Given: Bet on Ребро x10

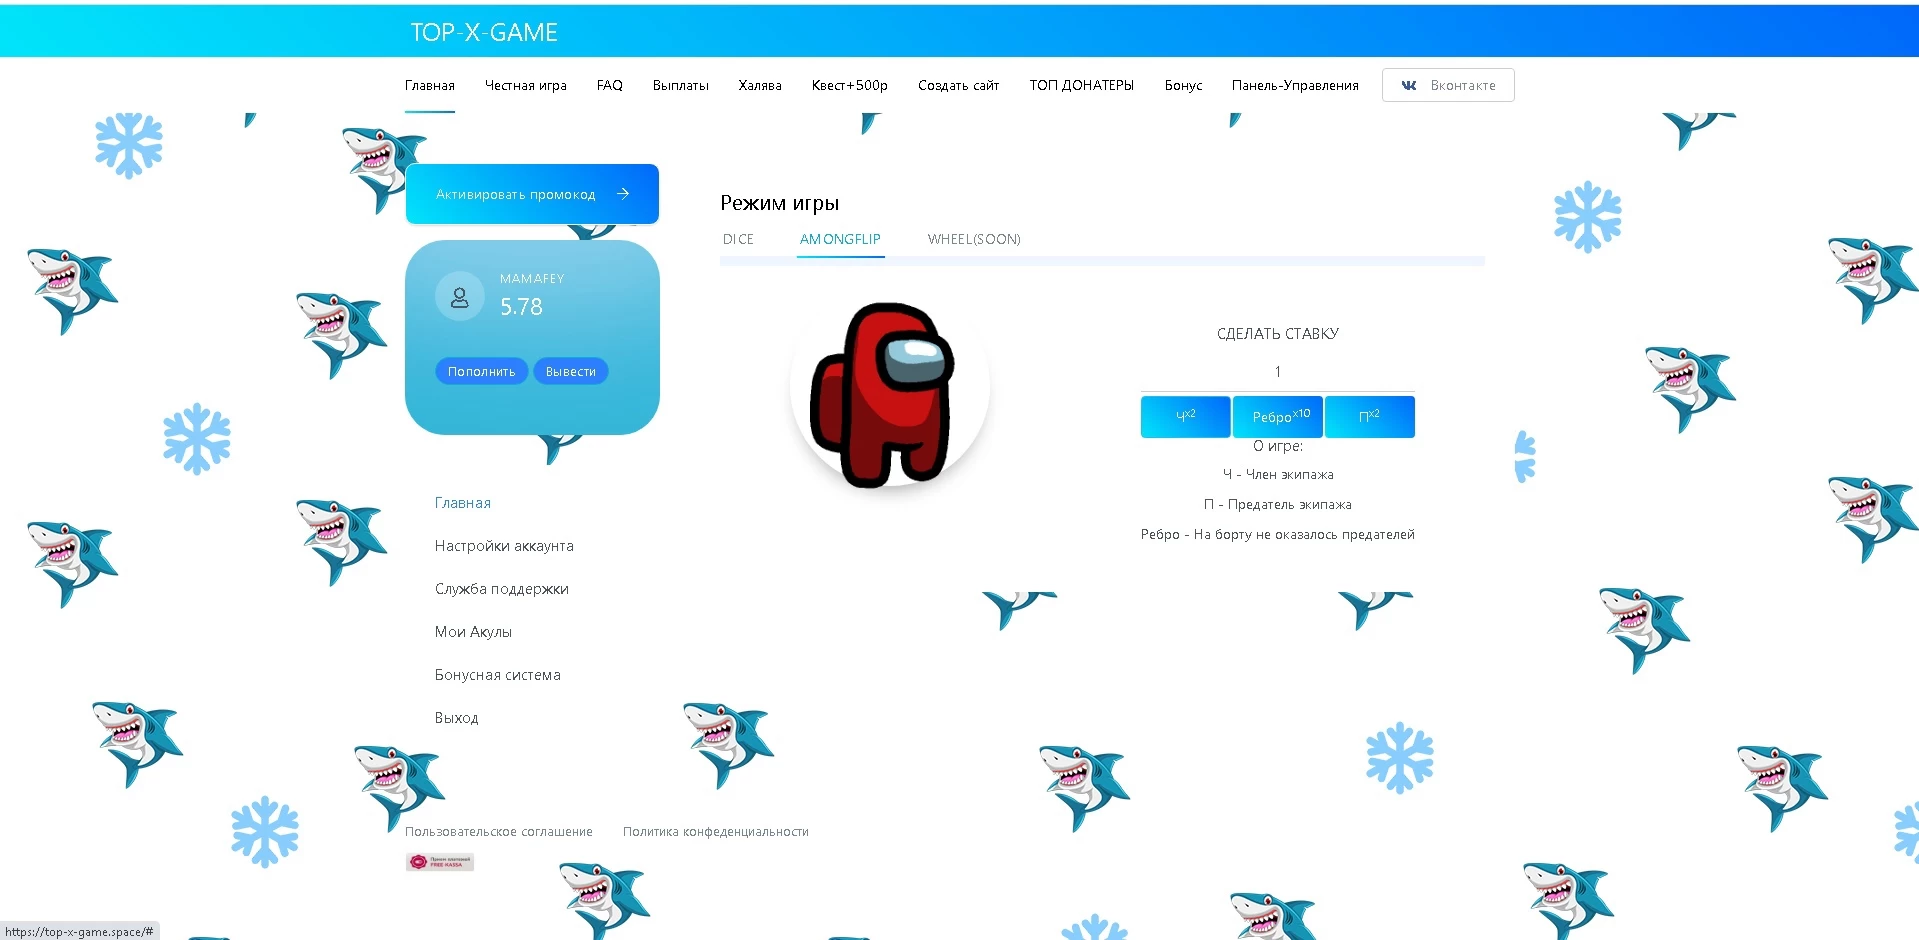Looking at the screenshot, I should [1278, 416].
